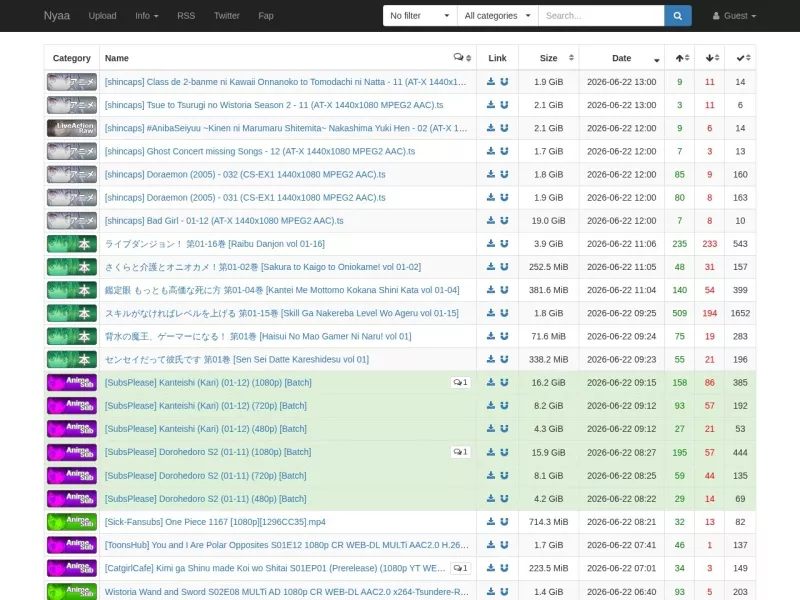This screenshot has width=800, height=600.
Task: Go to the Upload page
Action: coord(103,16)
